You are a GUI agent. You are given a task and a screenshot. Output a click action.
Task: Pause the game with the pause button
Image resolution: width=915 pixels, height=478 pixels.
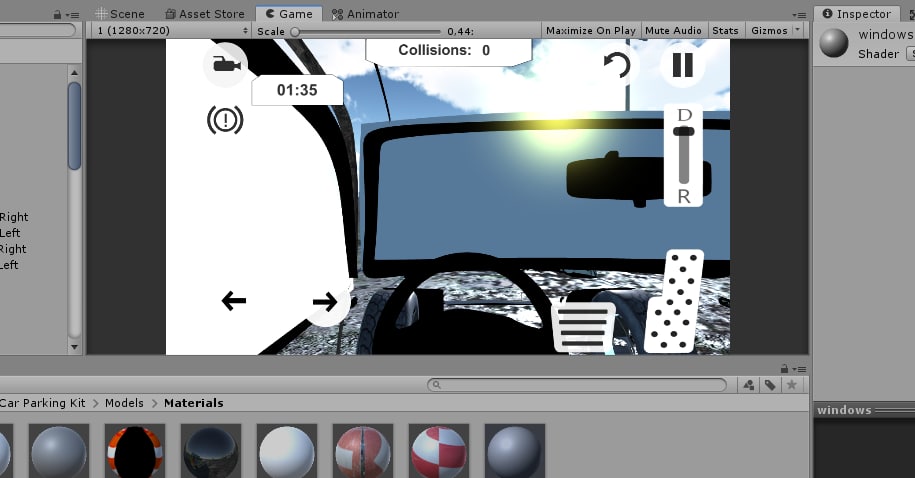[x=683, y=65]
